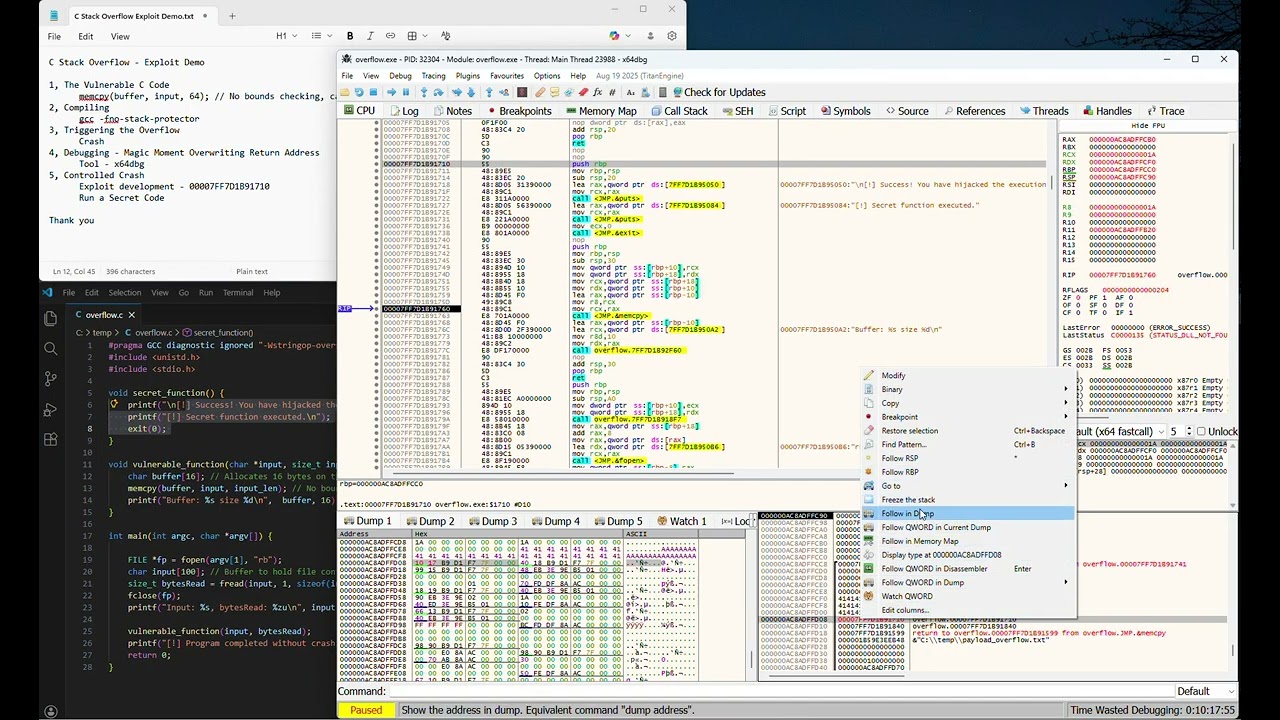
Task: Open the Breakpoints tab
Action: click(518, 111)
